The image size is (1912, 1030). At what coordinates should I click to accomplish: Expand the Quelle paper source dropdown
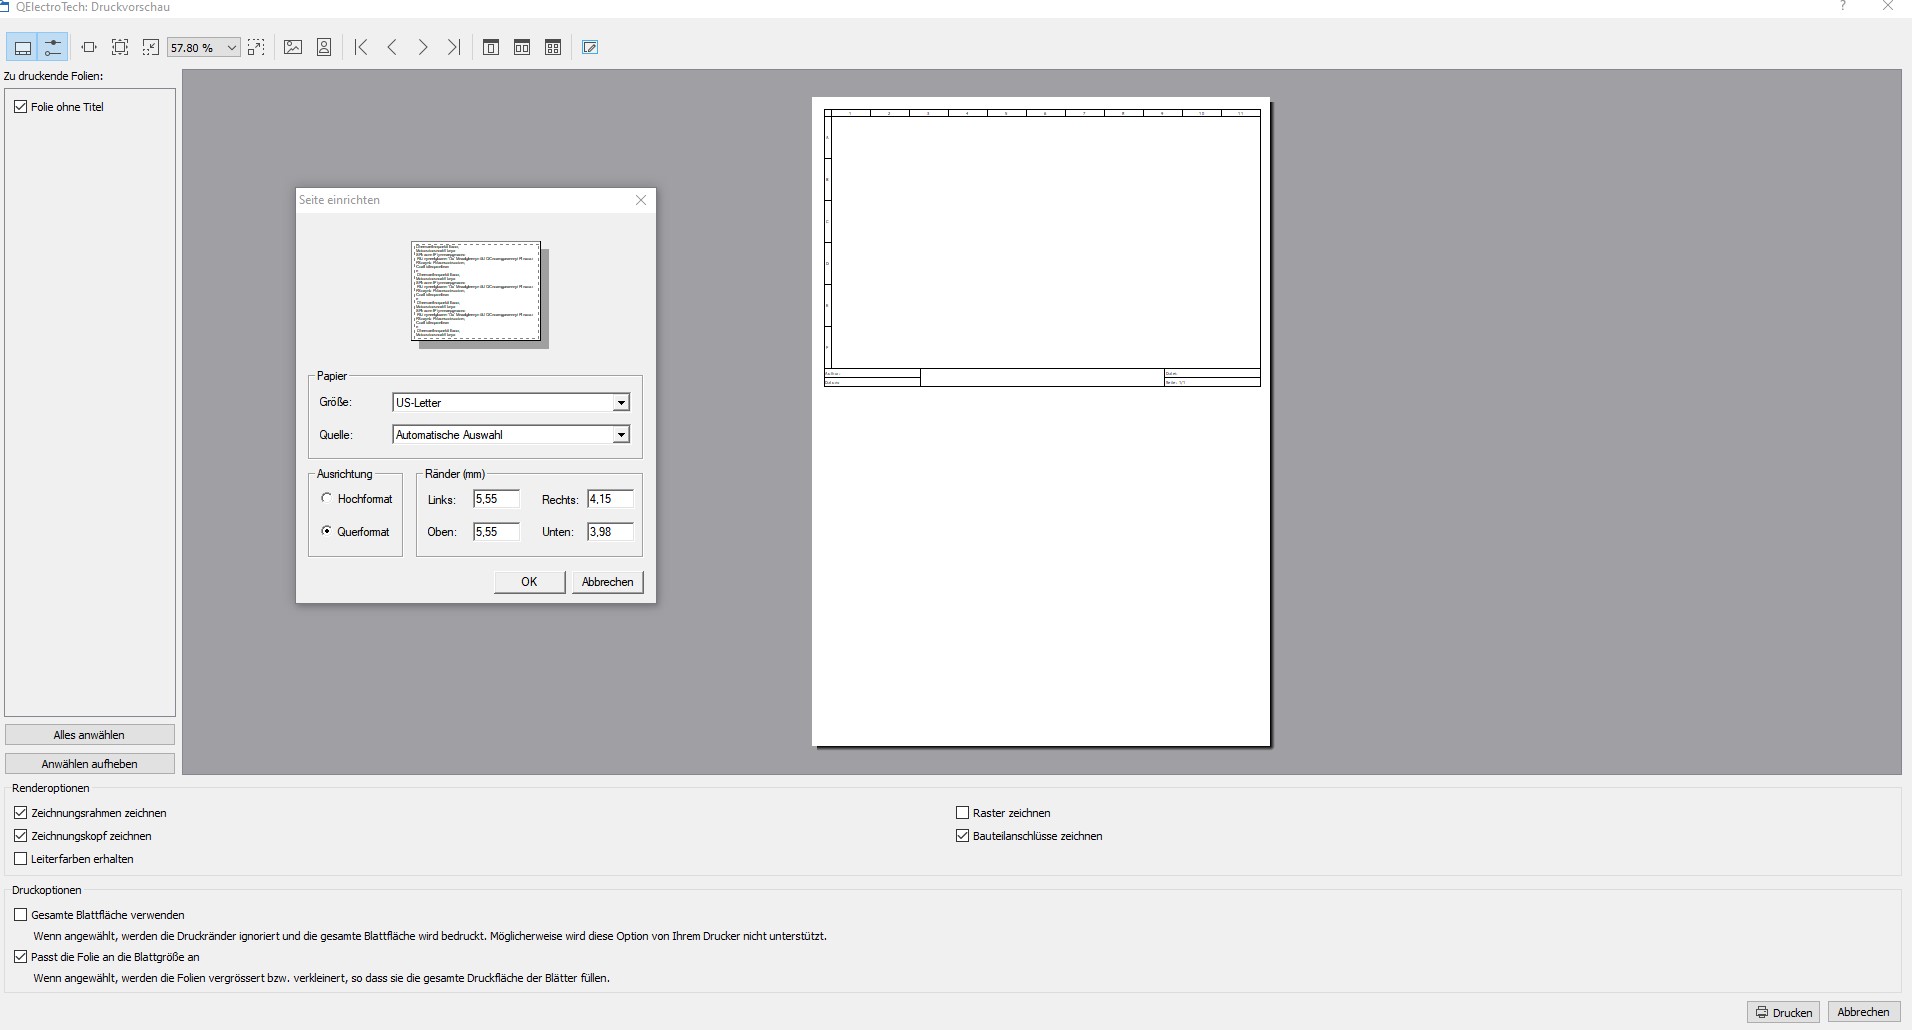(621, 435)
